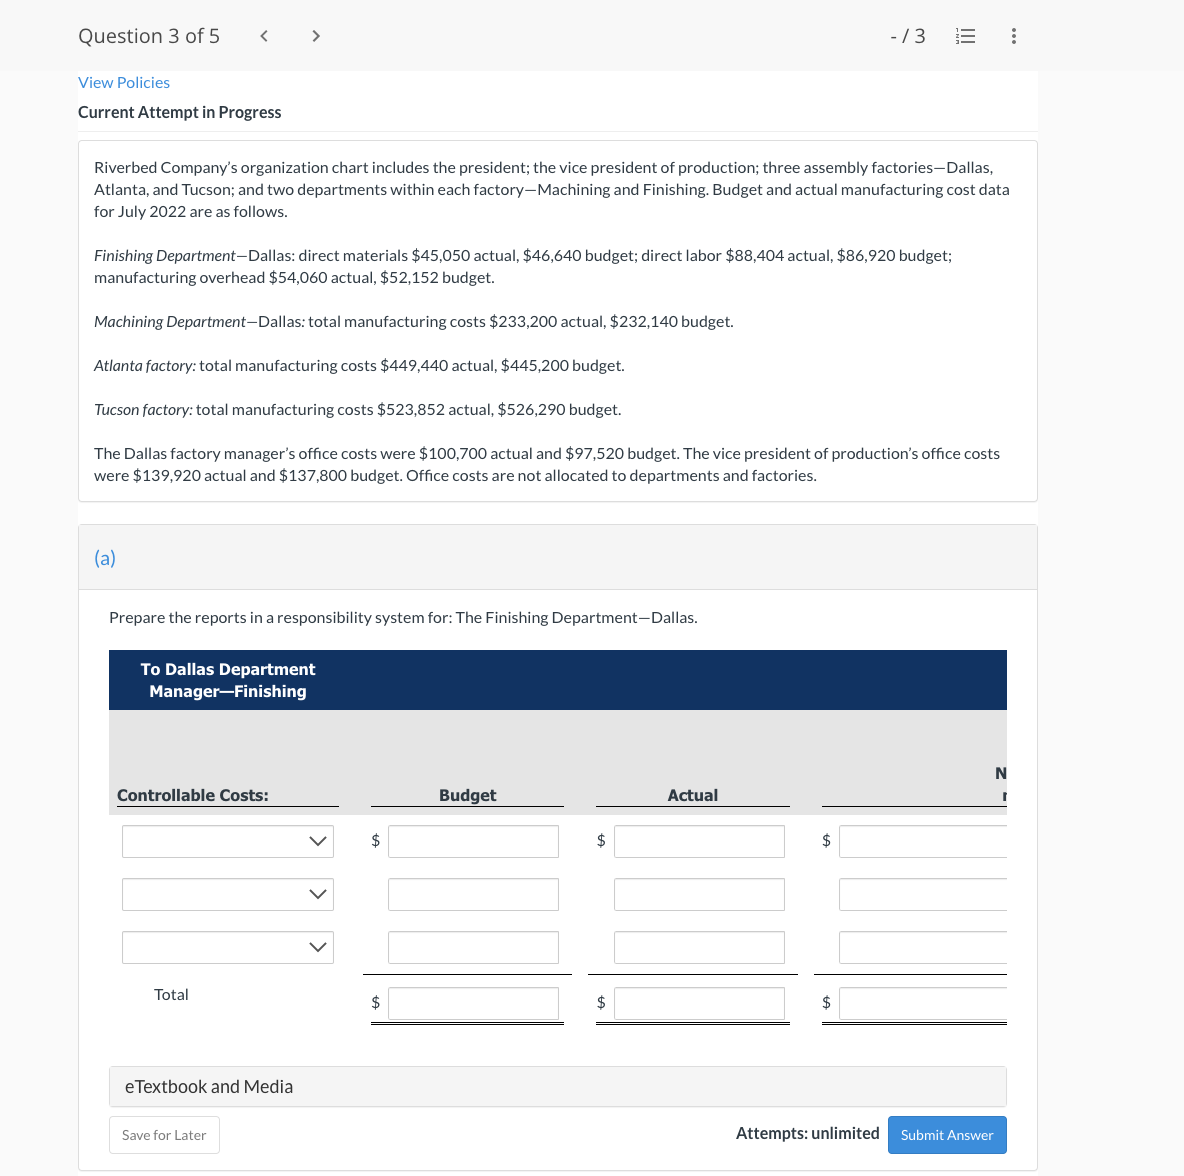Open the numbered question list navigator
The image size is (1184, 1176).
click(x=965, y=36)
